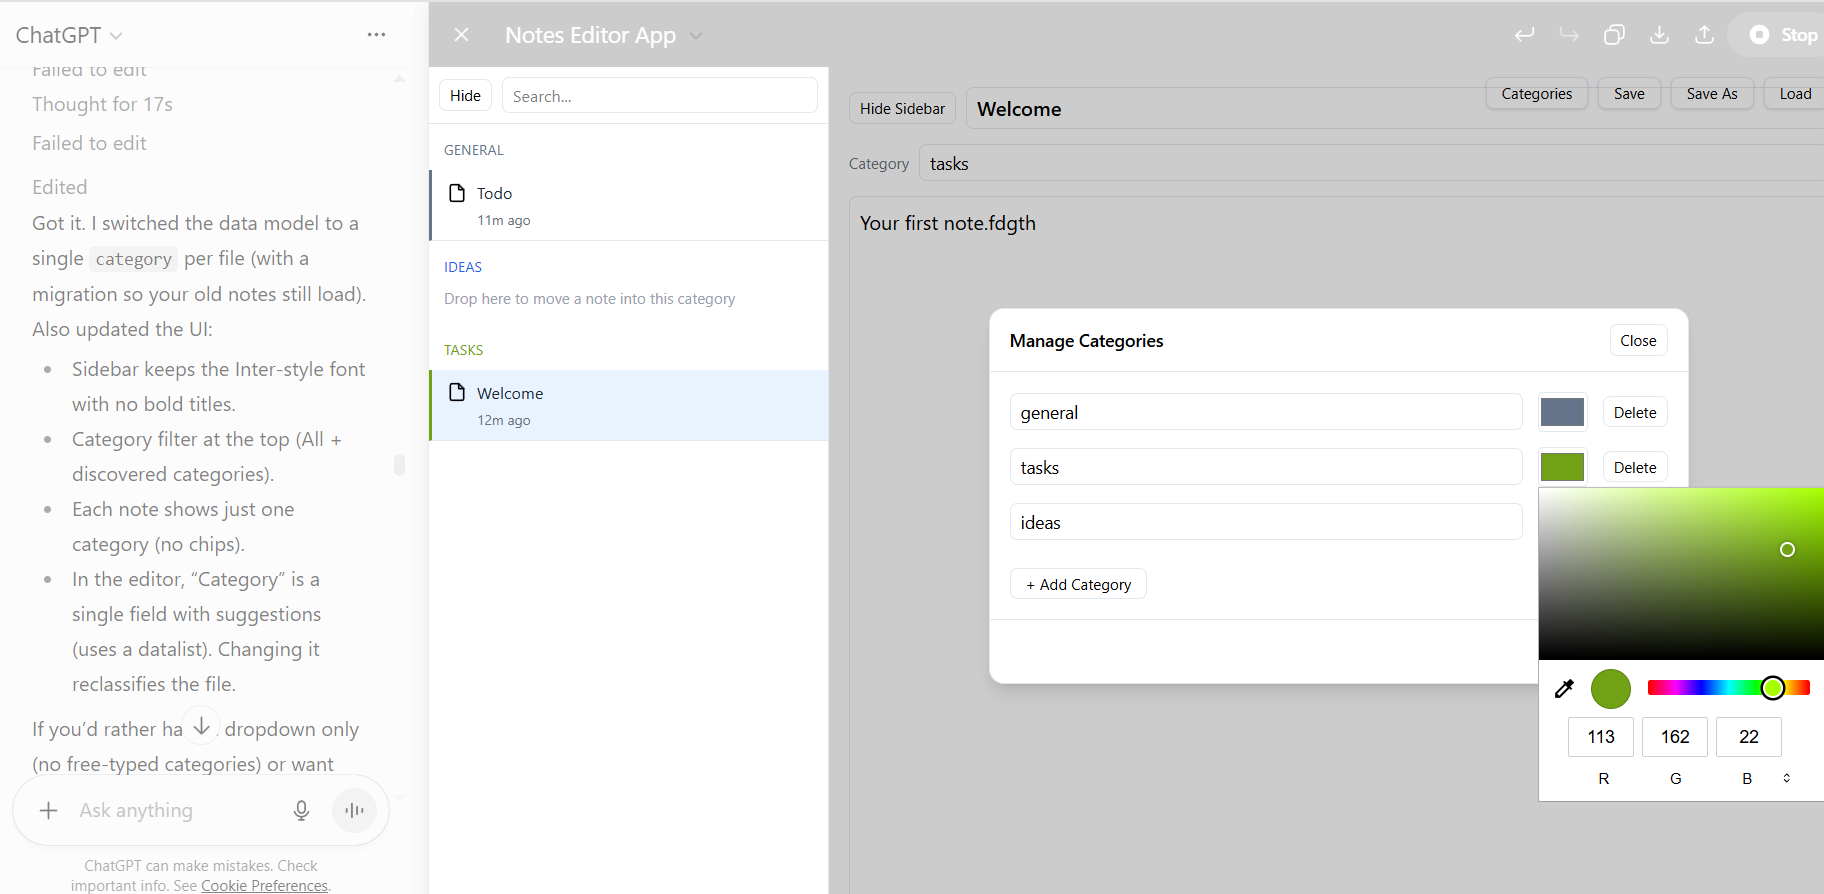The width and height of the screenshot is (1824, 894).
Task: Expand the Notes Editor App title dropdown
Action: (x=696, y=36)
